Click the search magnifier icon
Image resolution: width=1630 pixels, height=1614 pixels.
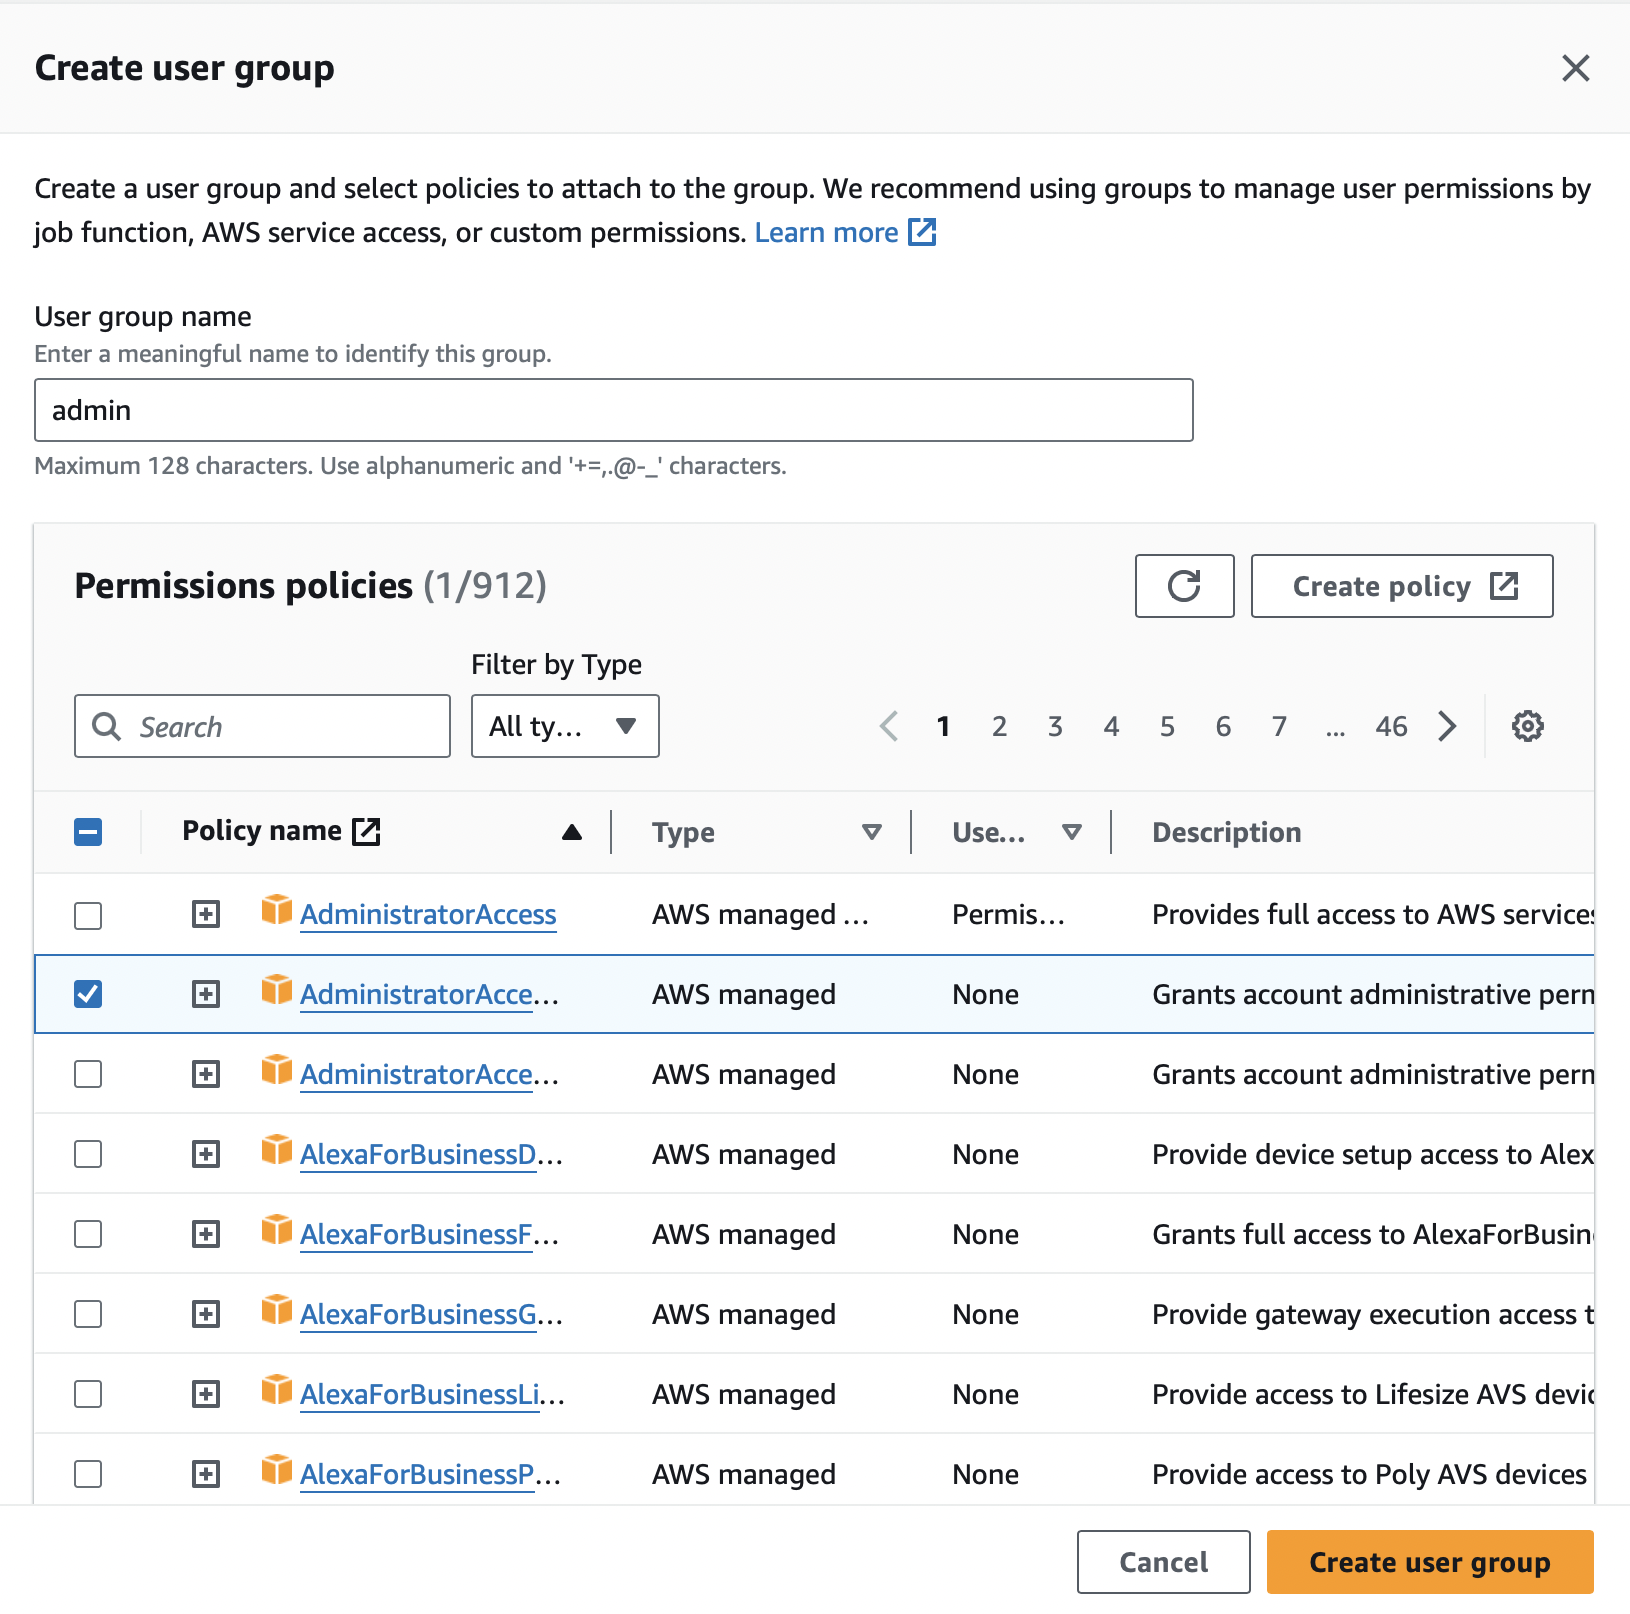click(107, 726)
